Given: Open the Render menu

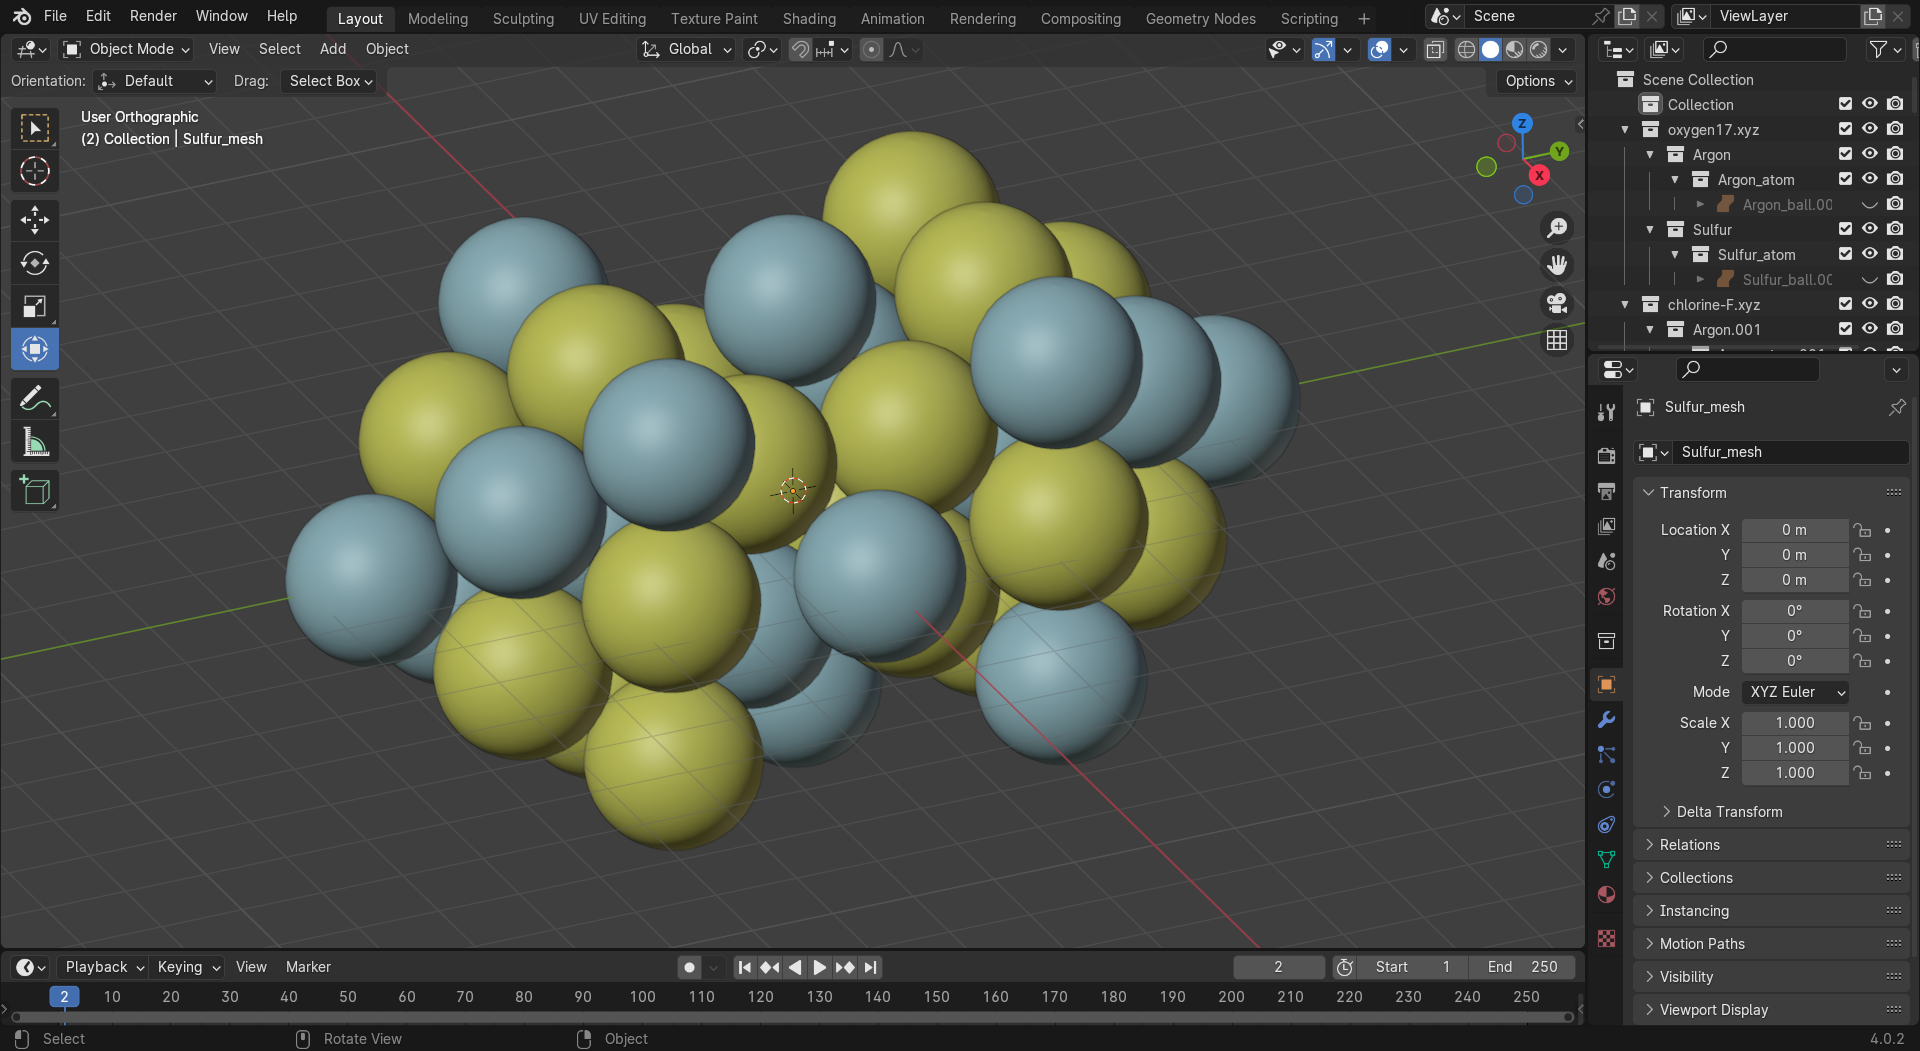Looking at the screenshot, I should (x=153, y=16).
